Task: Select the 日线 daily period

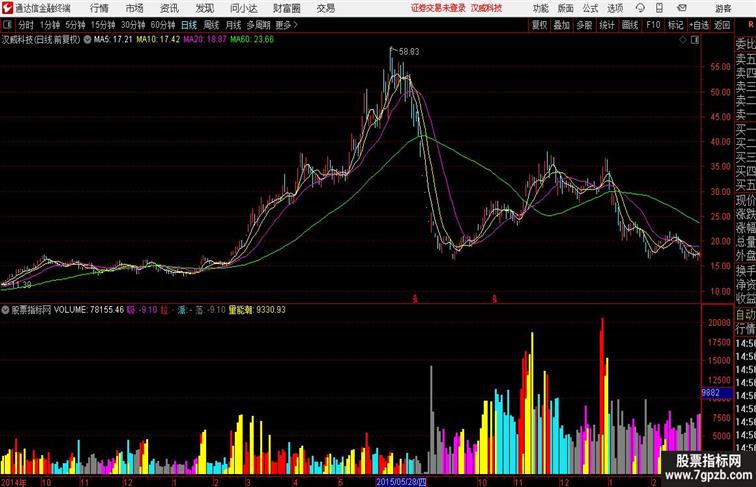Action: click(189, 25)
